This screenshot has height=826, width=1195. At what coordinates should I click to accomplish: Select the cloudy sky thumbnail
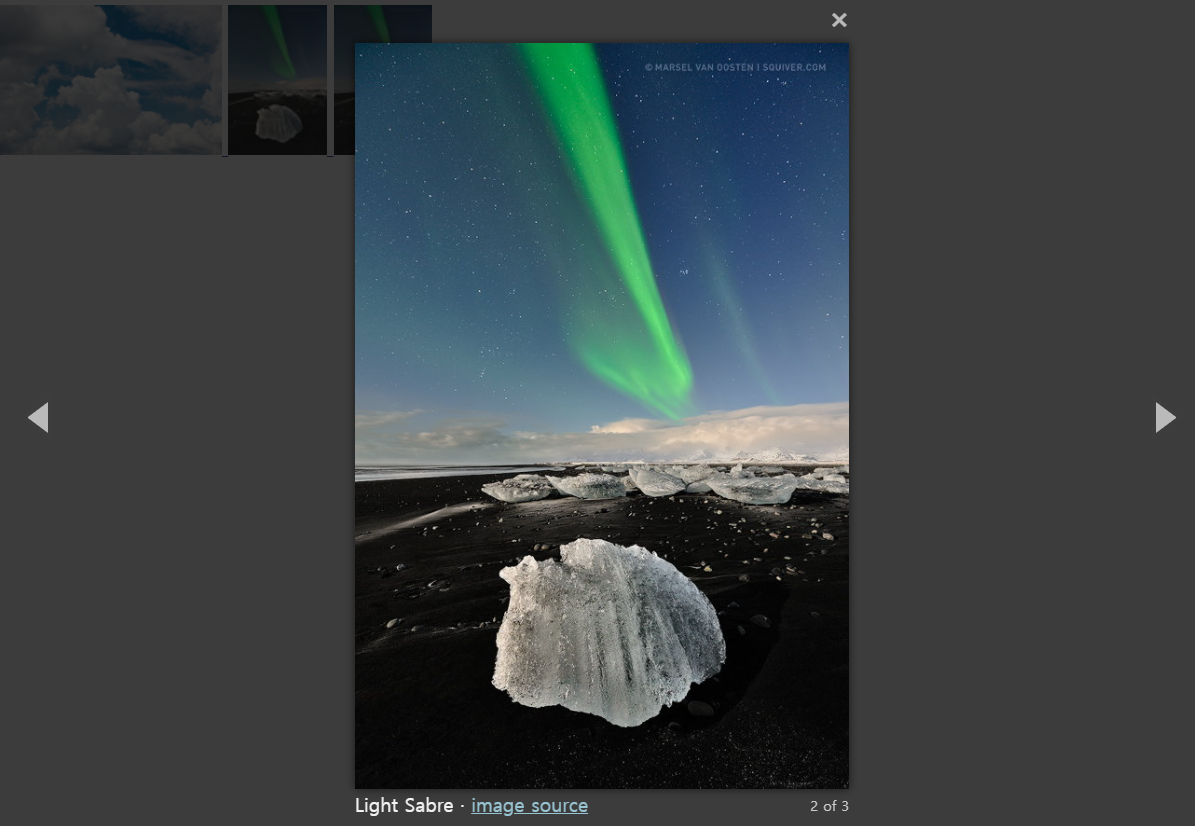tap(111, 79)
